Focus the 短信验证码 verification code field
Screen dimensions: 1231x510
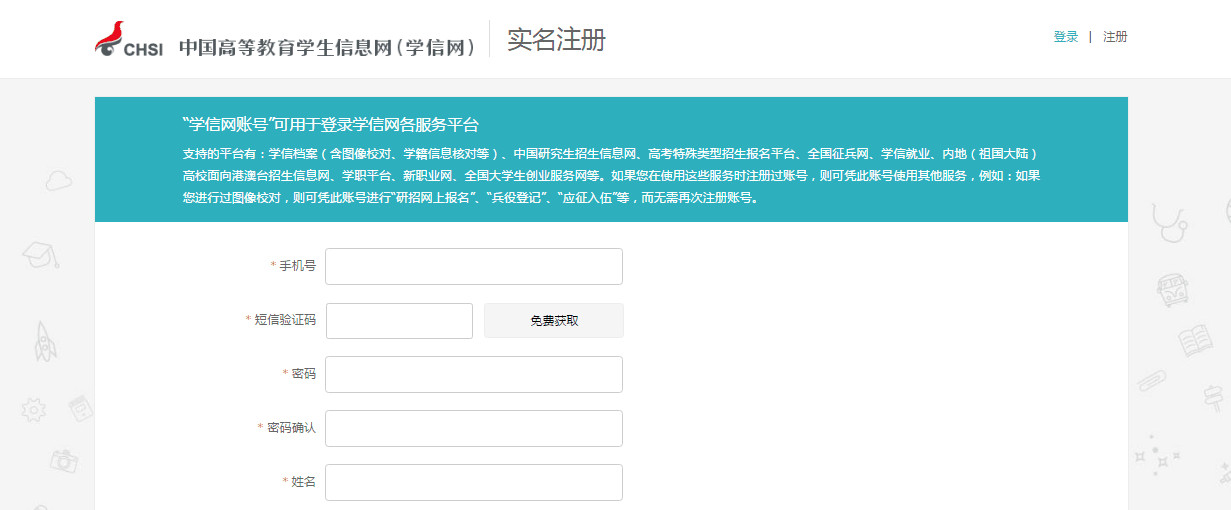tap(399, 321)
